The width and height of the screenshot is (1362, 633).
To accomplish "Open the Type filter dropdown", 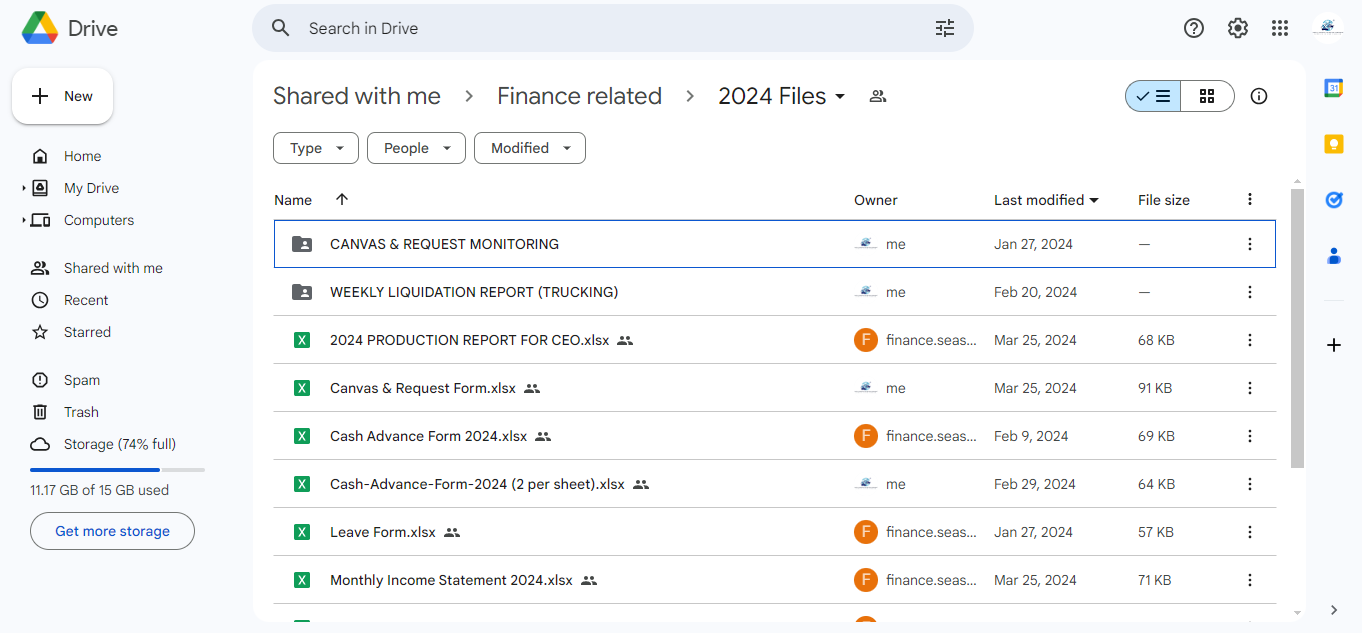I will click(x=315, y=148).
